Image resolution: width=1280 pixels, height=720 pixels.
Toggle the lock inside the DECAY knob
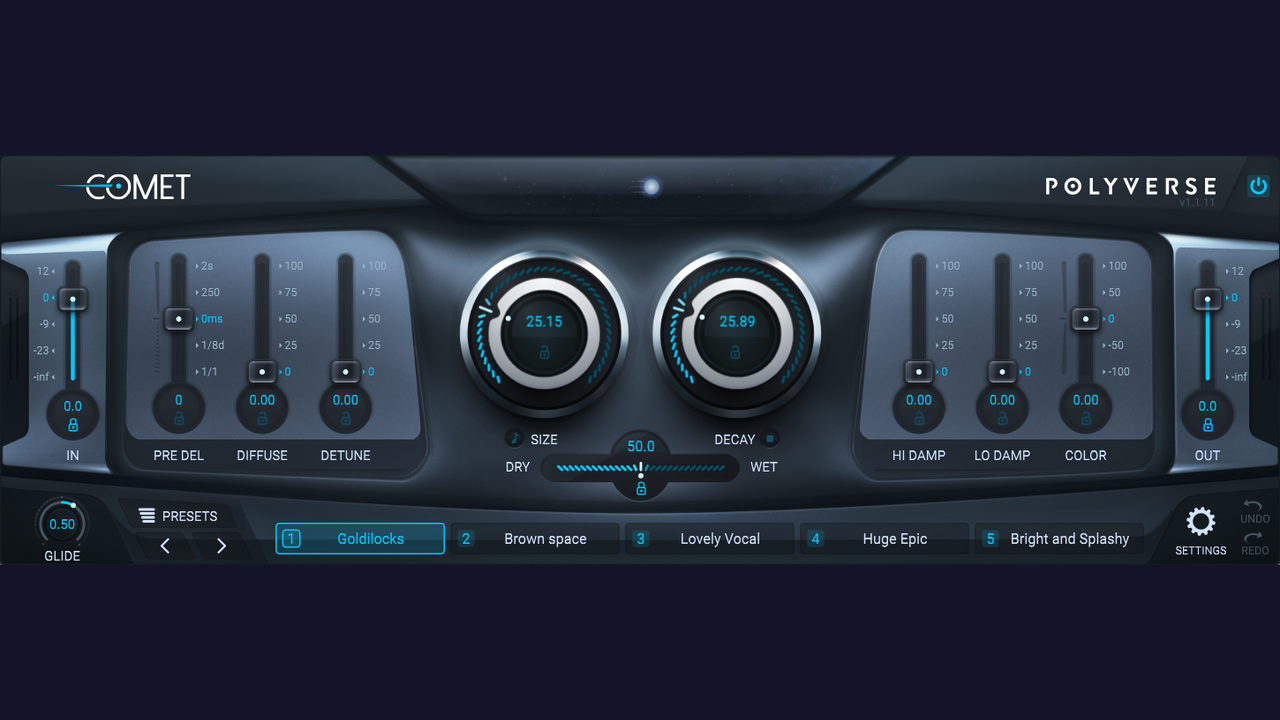coord(735,352)
